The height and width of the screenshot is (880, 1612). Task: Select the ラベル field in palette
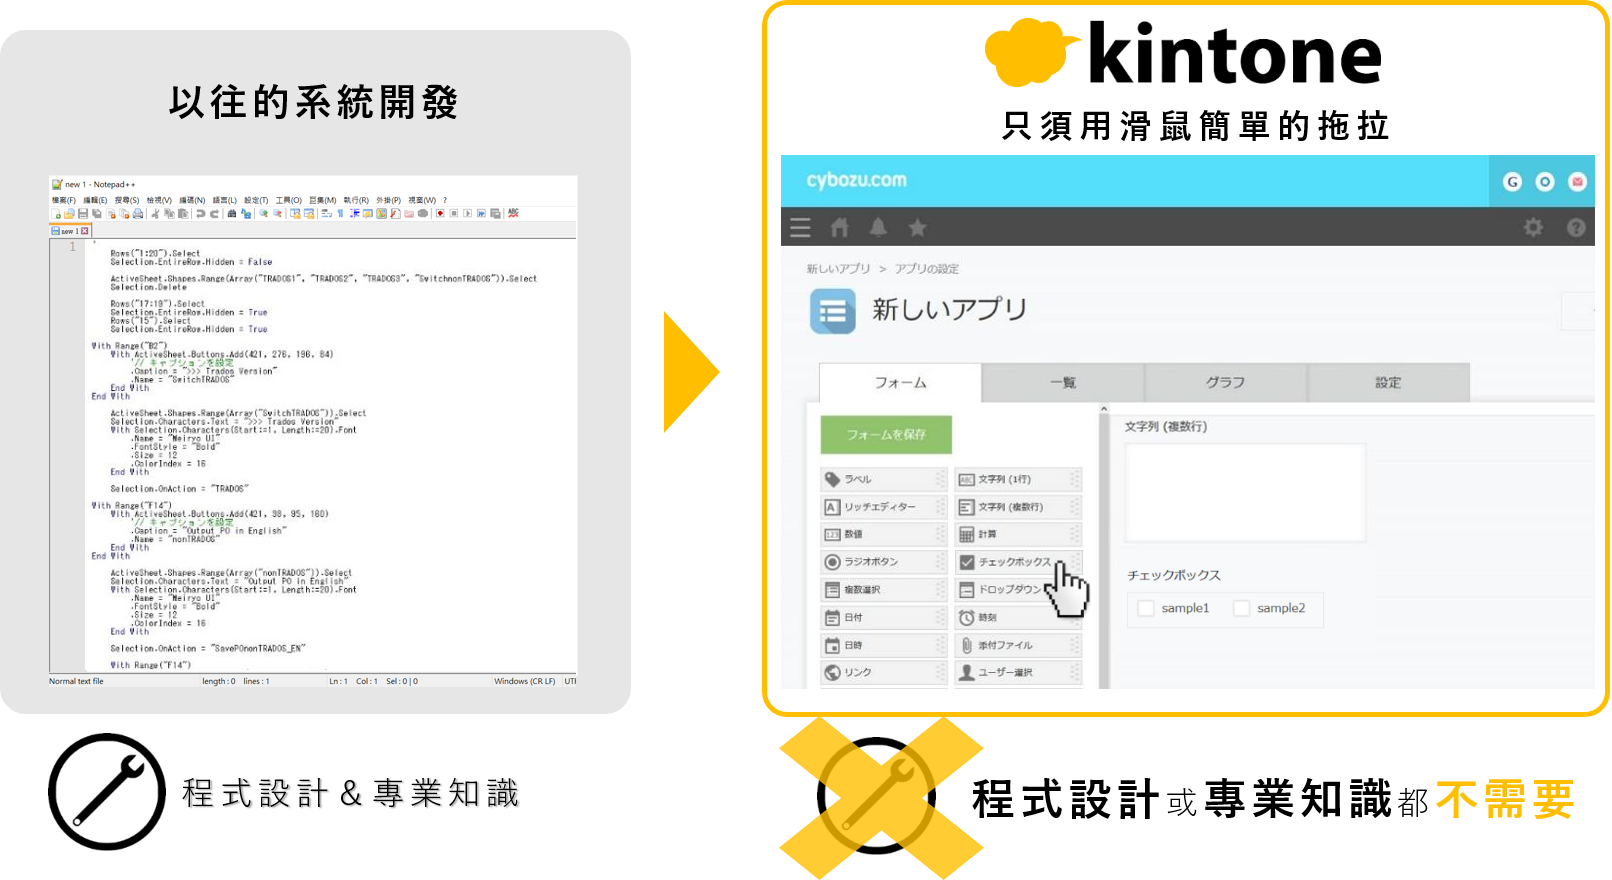[883, 479]
